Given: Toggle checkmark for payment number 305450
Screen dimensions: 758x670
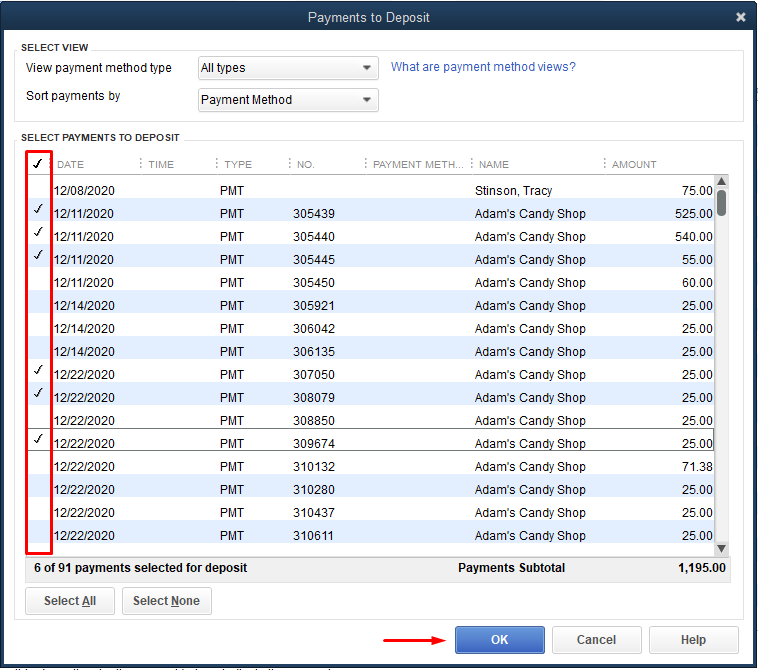Looking at the screenshot, I should [x=38, y=283].
